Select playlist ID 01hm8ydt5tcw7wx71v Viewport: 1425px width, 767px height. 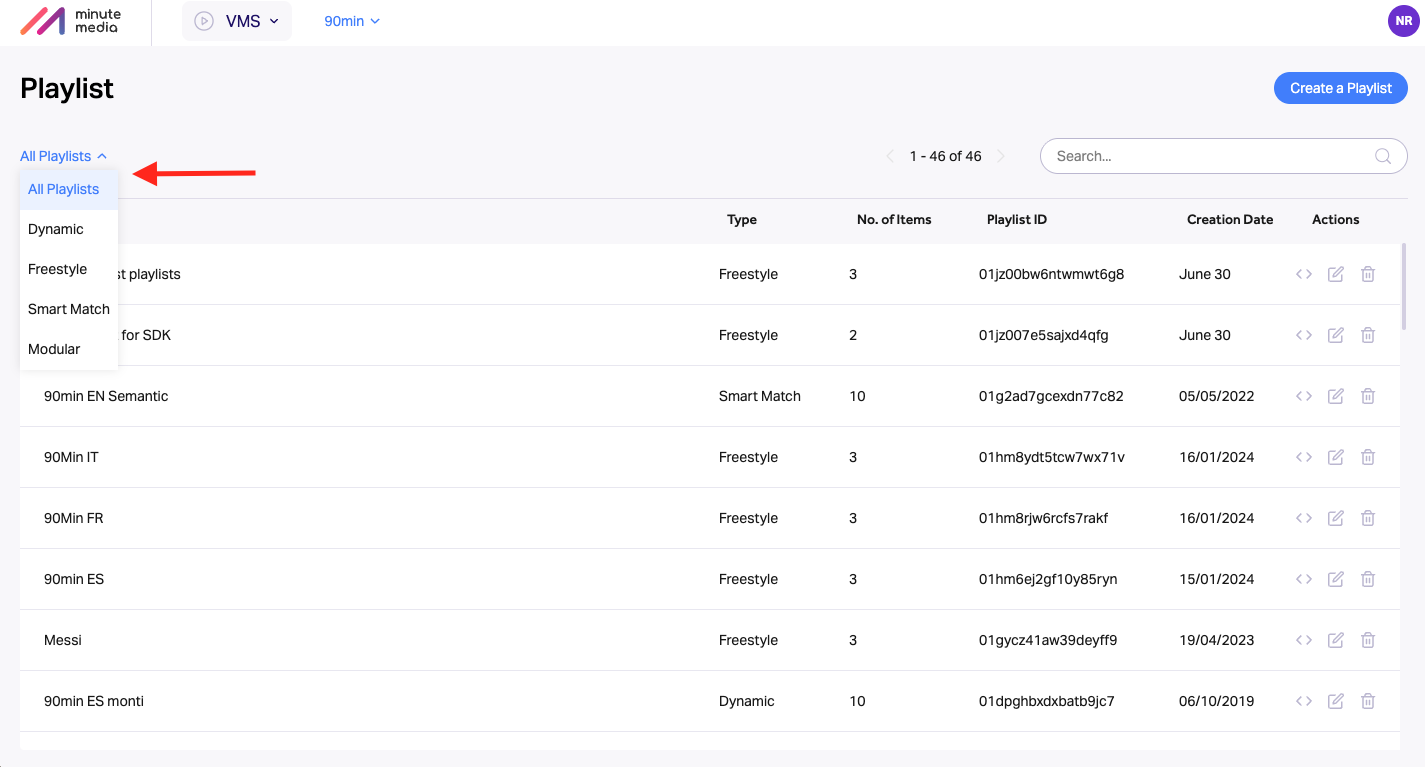pos(1052,457)
